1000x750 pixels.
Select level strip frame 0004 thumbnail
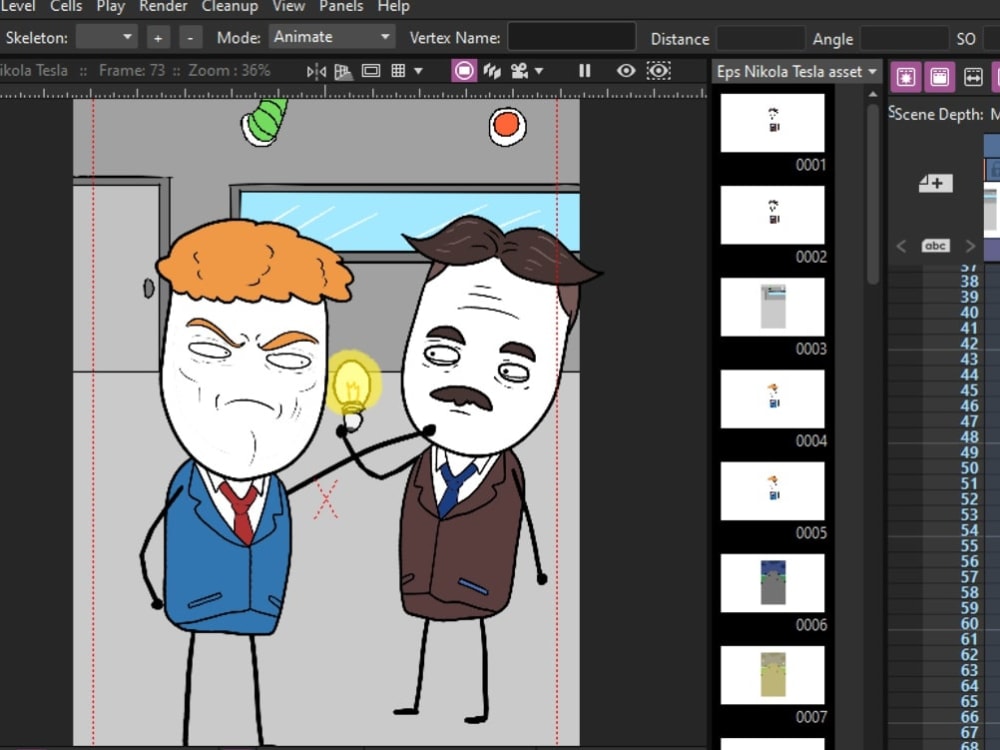point(772,399)
